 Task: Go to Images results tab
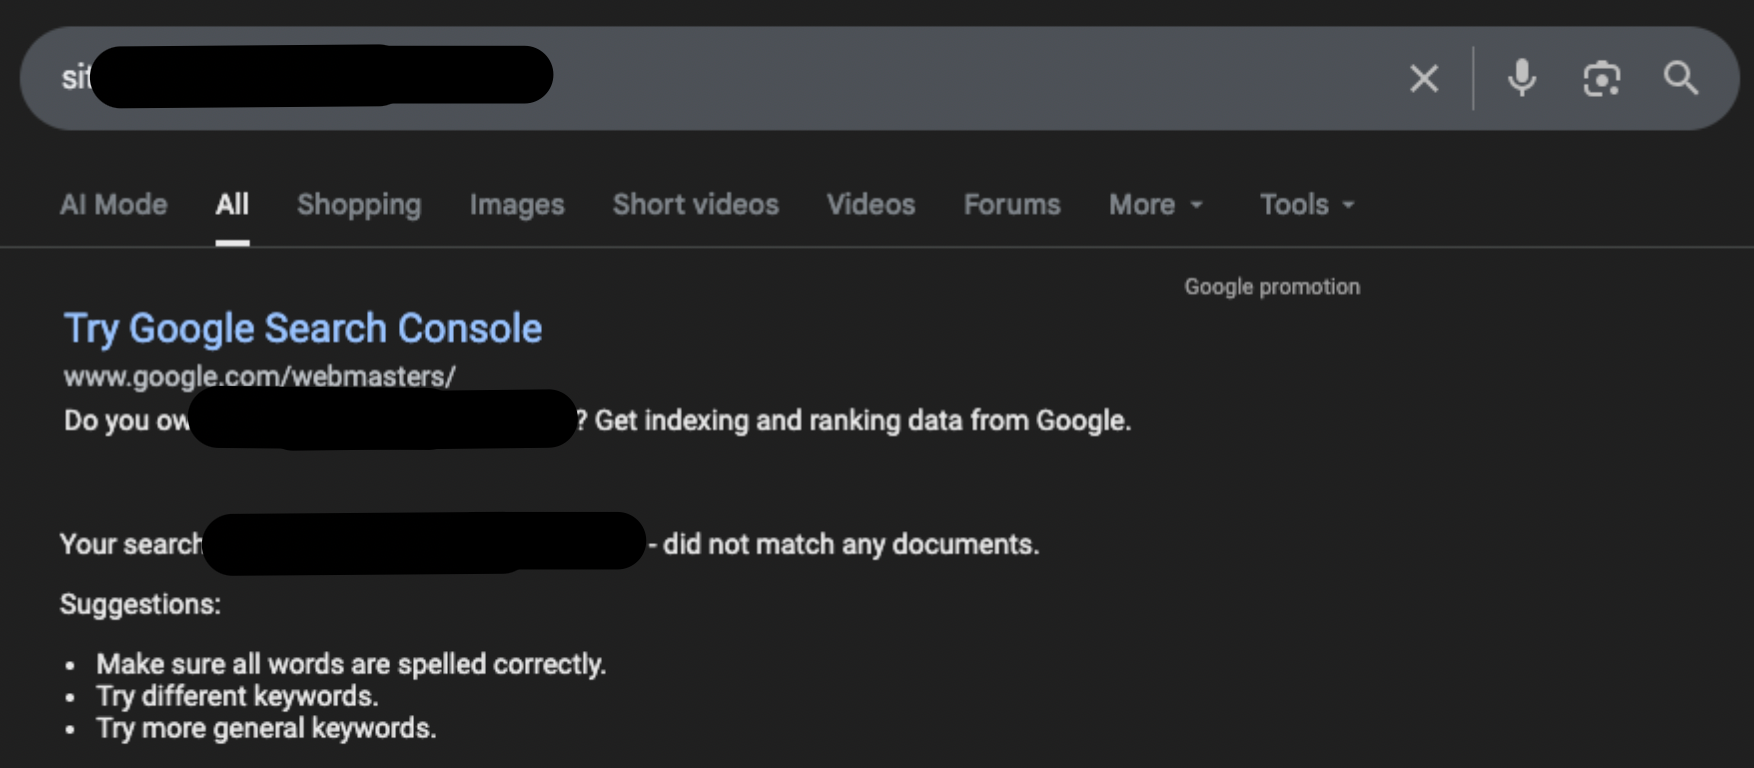point(517,205)
